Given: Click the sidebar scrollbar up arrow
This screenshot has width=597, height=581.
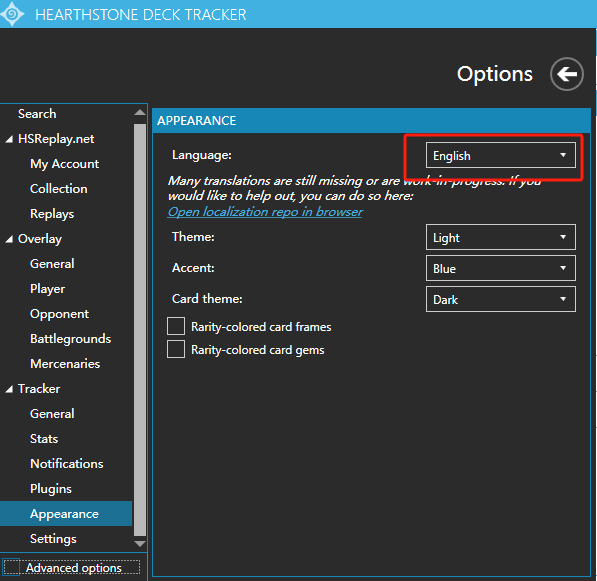Looking at the screenshot, I should click(x=140, y=112).
